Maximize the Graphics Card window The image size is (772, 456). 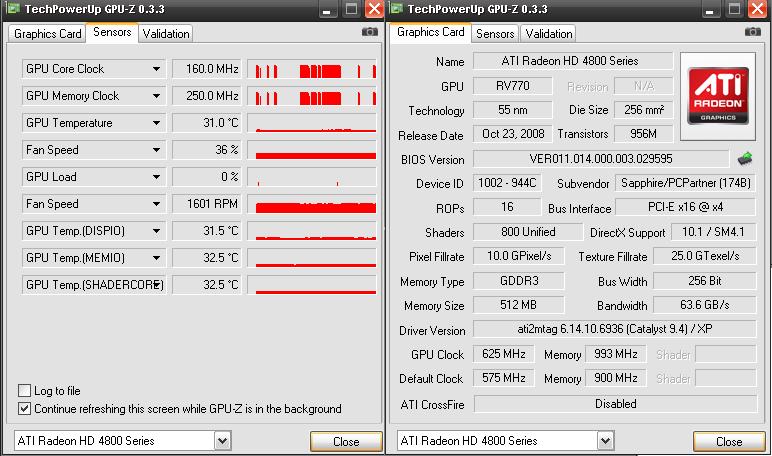(734, 9)
